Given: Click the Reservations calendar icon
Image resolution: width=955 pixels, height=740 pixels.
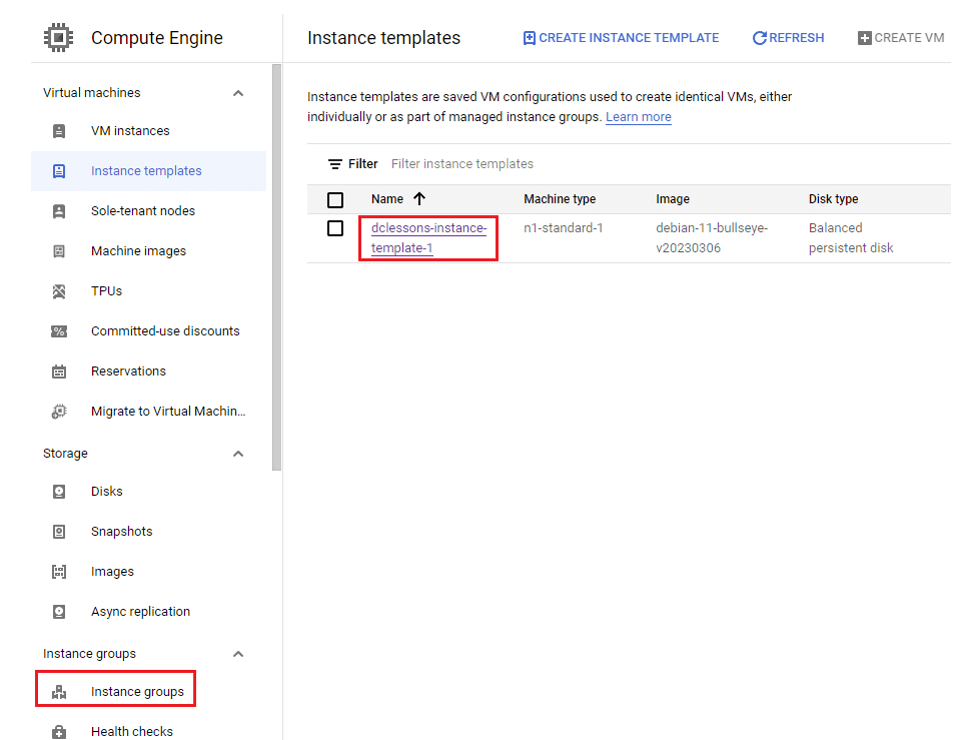Looking at the screenshot, I should coord(59,372).
